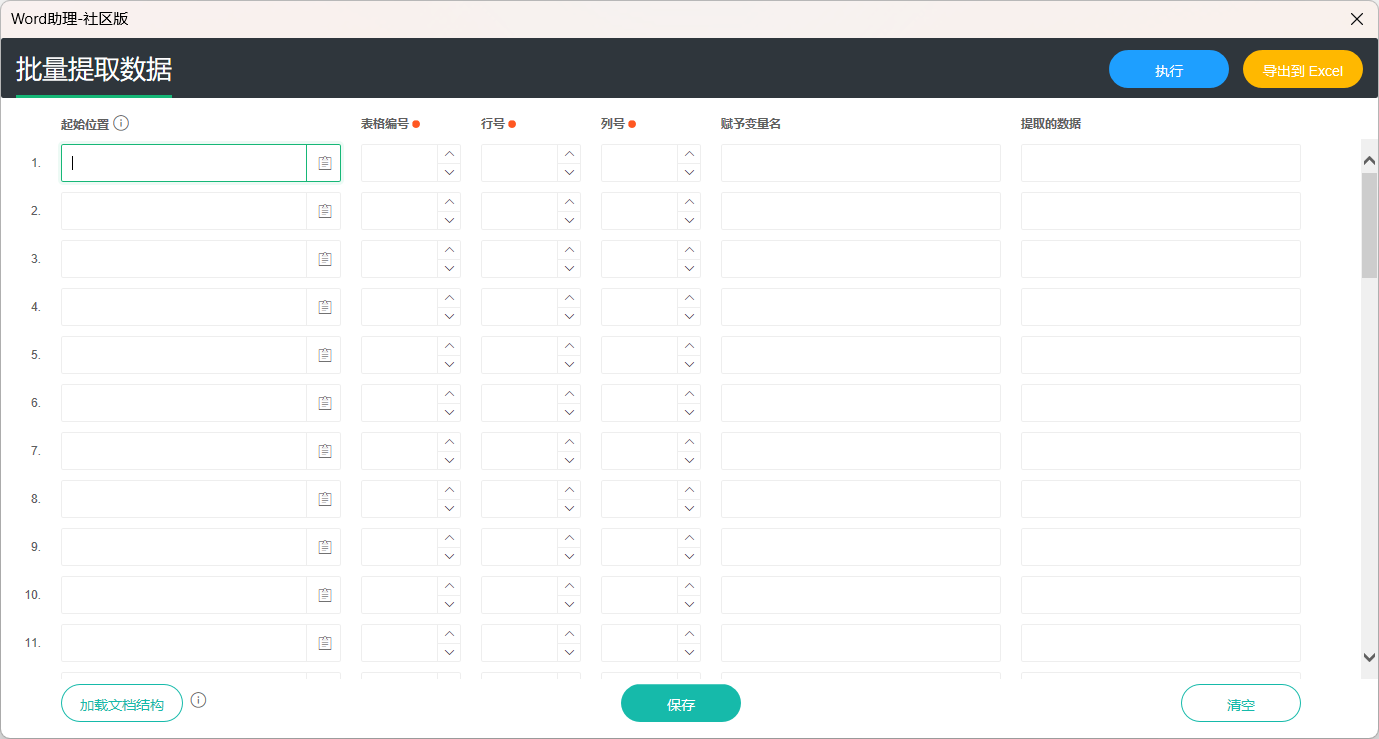Click the paste icon in row 3
This screenshot has width=1379, height=739.
coord(325,259)
